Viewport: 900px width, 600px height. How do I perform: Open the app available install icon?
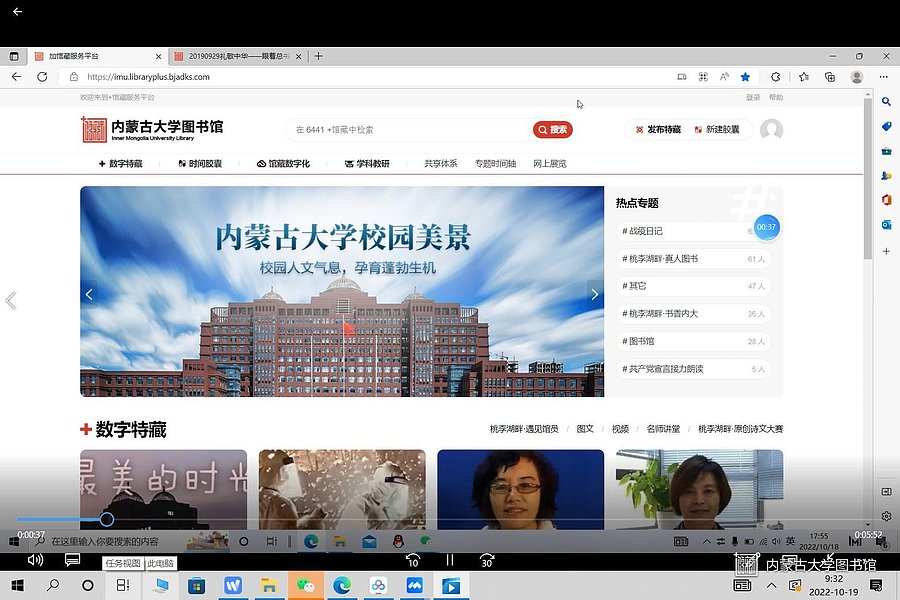(682, 77)
